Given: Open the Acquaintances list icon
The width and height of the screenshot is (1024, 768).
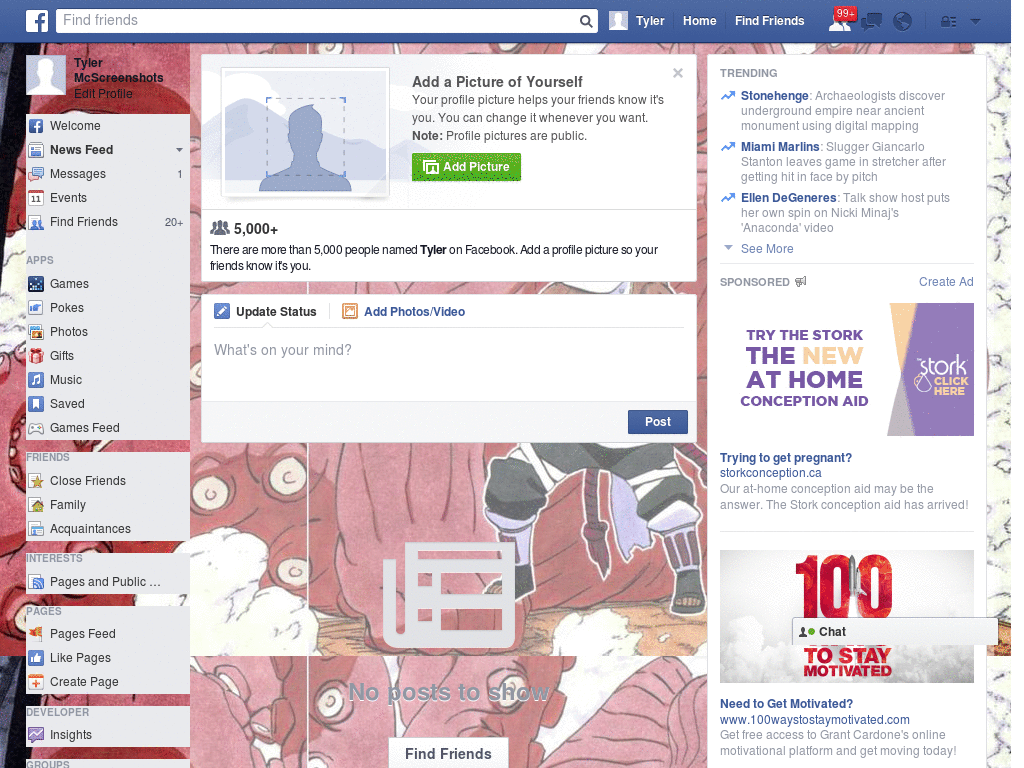Looking at the screenshot, I should click(x=36, y=529).
